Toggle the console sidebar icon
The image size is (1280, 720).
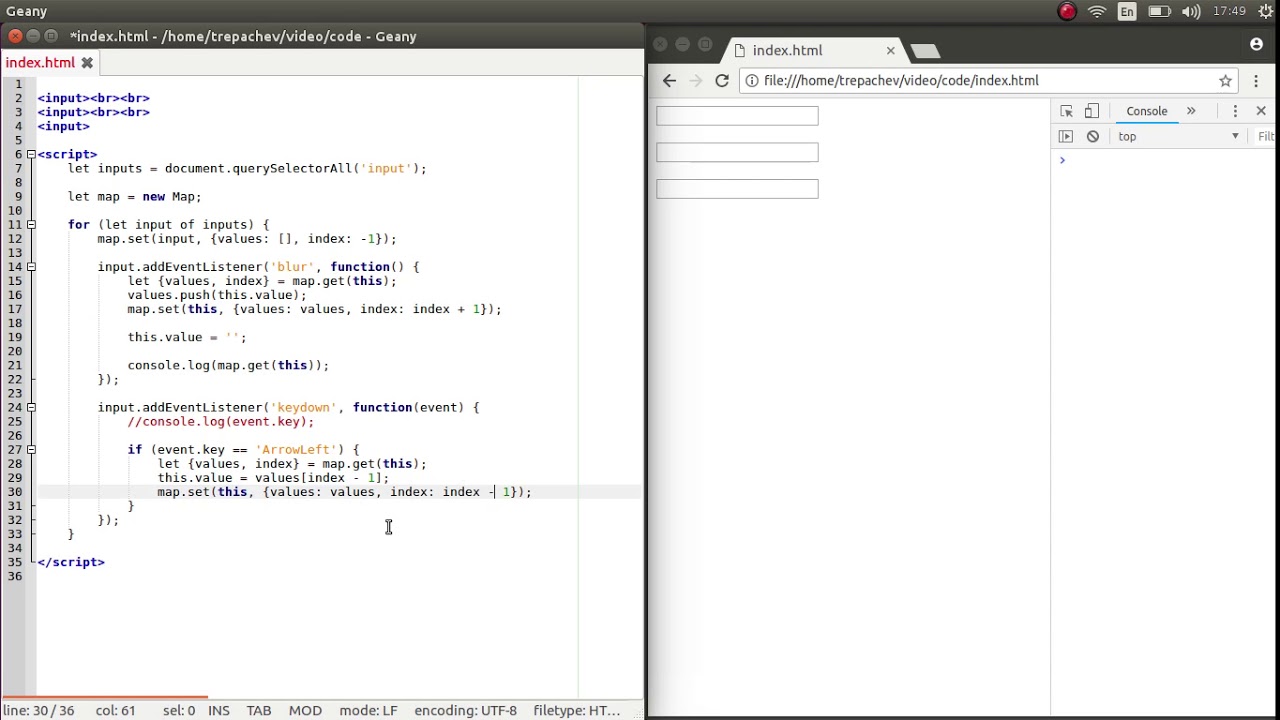[x=1066, y=136]
